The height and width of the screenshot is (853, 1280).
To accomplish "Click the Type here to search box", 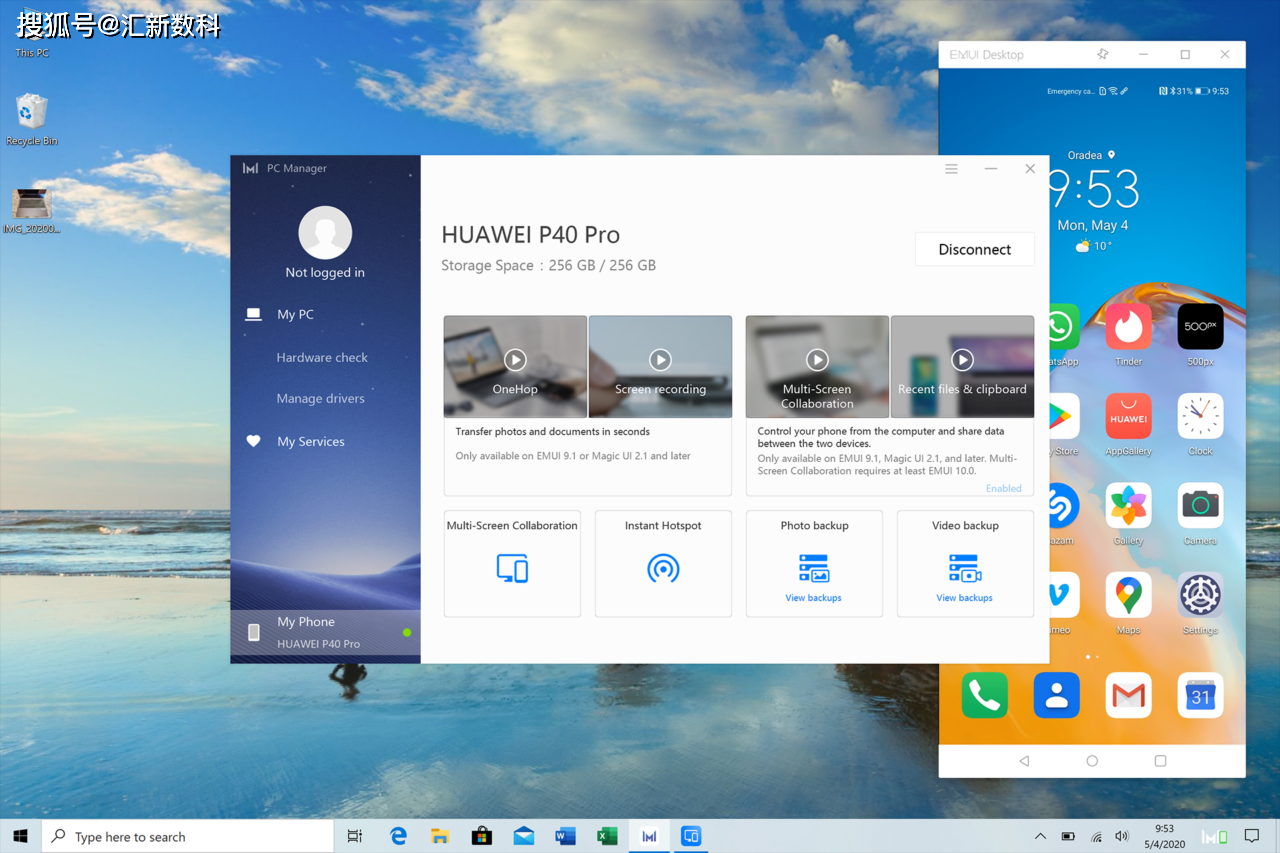I will pyautogui.click(x=187, y=836).
